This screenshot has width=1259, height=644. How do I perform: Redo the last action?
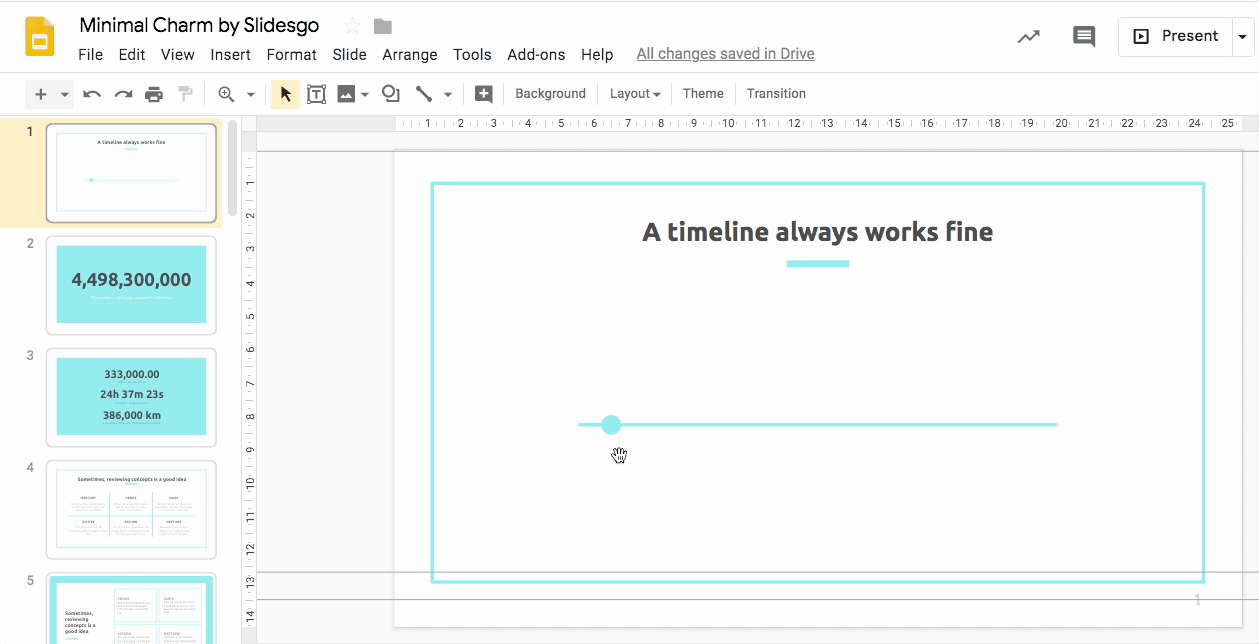(x=122, y=93)
